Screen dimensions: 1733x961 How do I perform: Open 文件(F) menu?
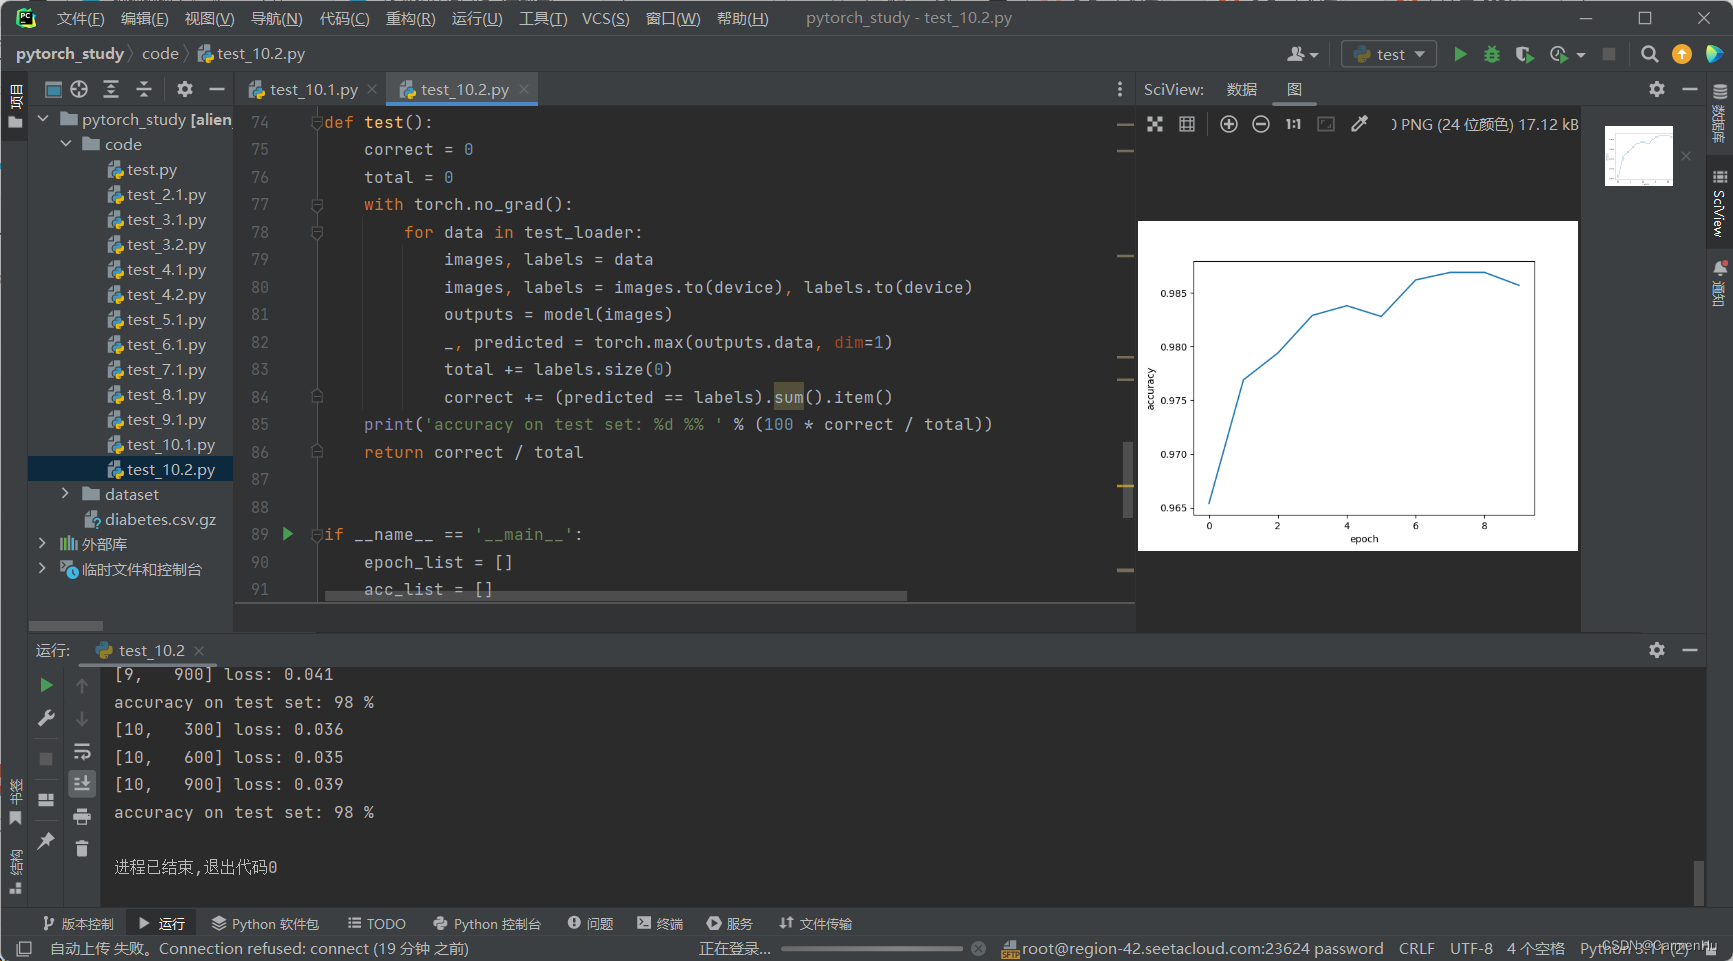click(x=80, y=18)
